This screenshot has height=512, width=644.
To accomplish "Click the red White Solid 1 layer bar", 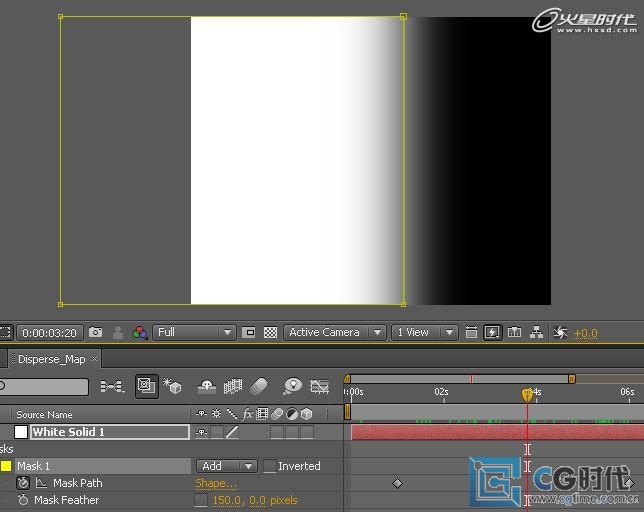I will coord(497,432).
